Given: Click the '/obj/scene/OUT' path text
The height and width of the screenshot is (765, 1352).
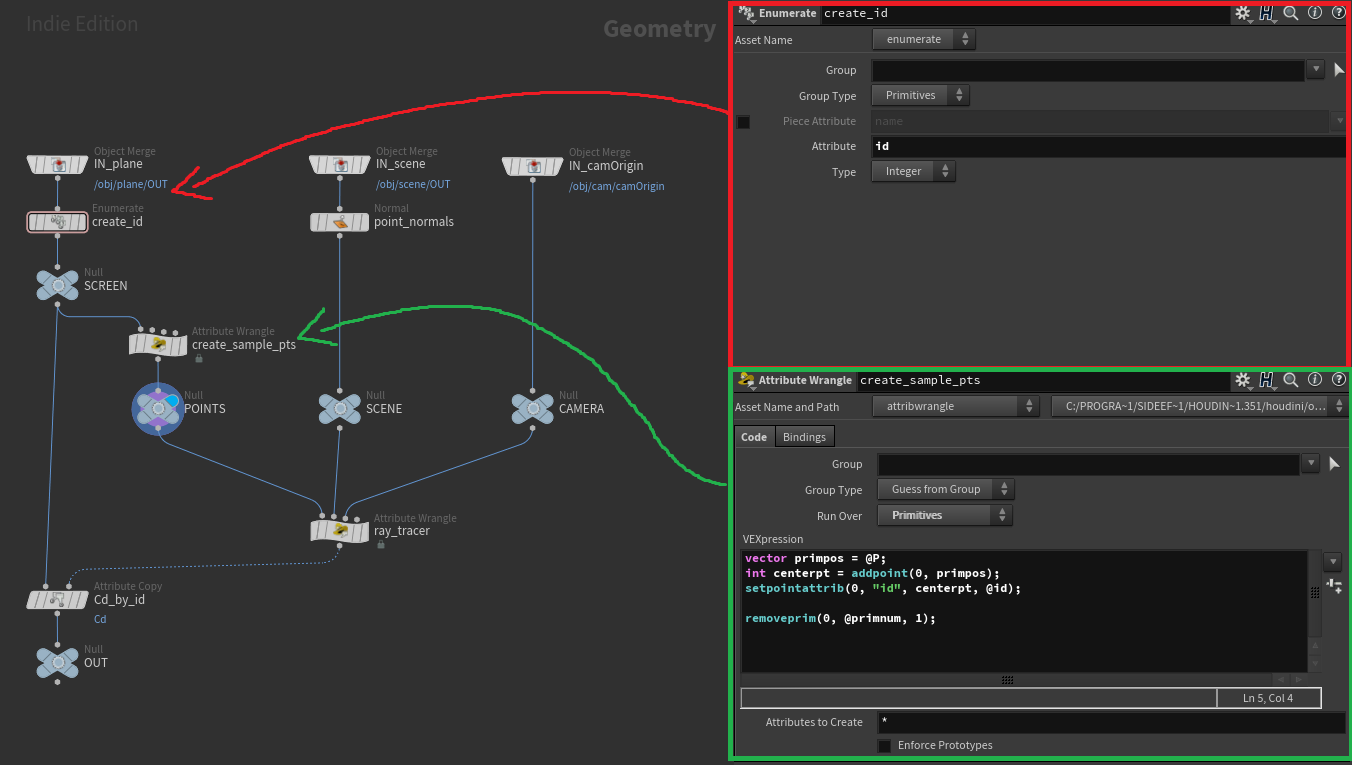Looking at the screenshot, I should coord(413,185).
